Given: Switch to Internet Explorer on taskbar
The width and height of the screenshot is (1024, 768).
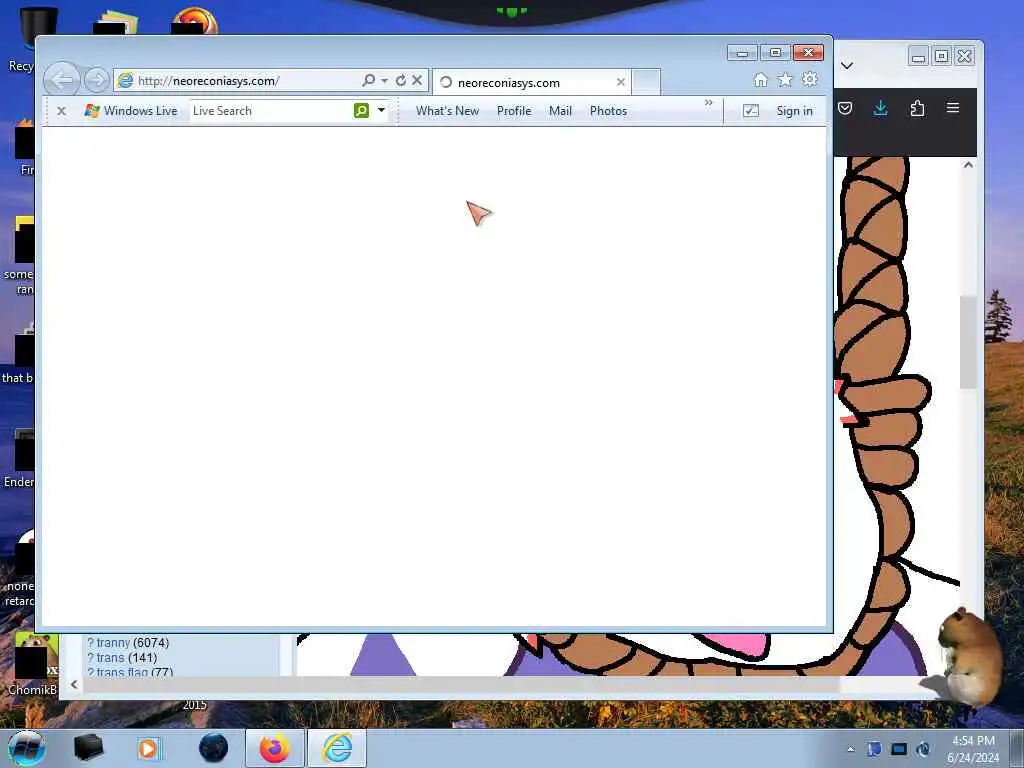Looking at the screenshot, I should 337,748.
